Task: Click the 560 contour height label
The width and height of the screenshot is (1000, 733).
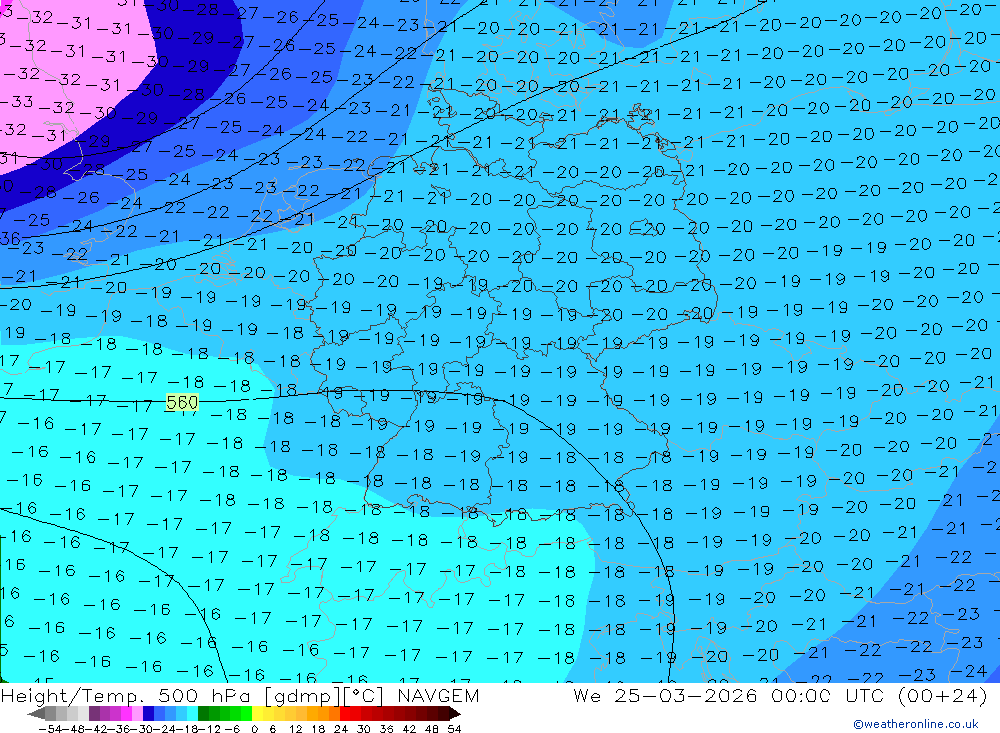Action: pyautogui.click(x=182, y=403)
